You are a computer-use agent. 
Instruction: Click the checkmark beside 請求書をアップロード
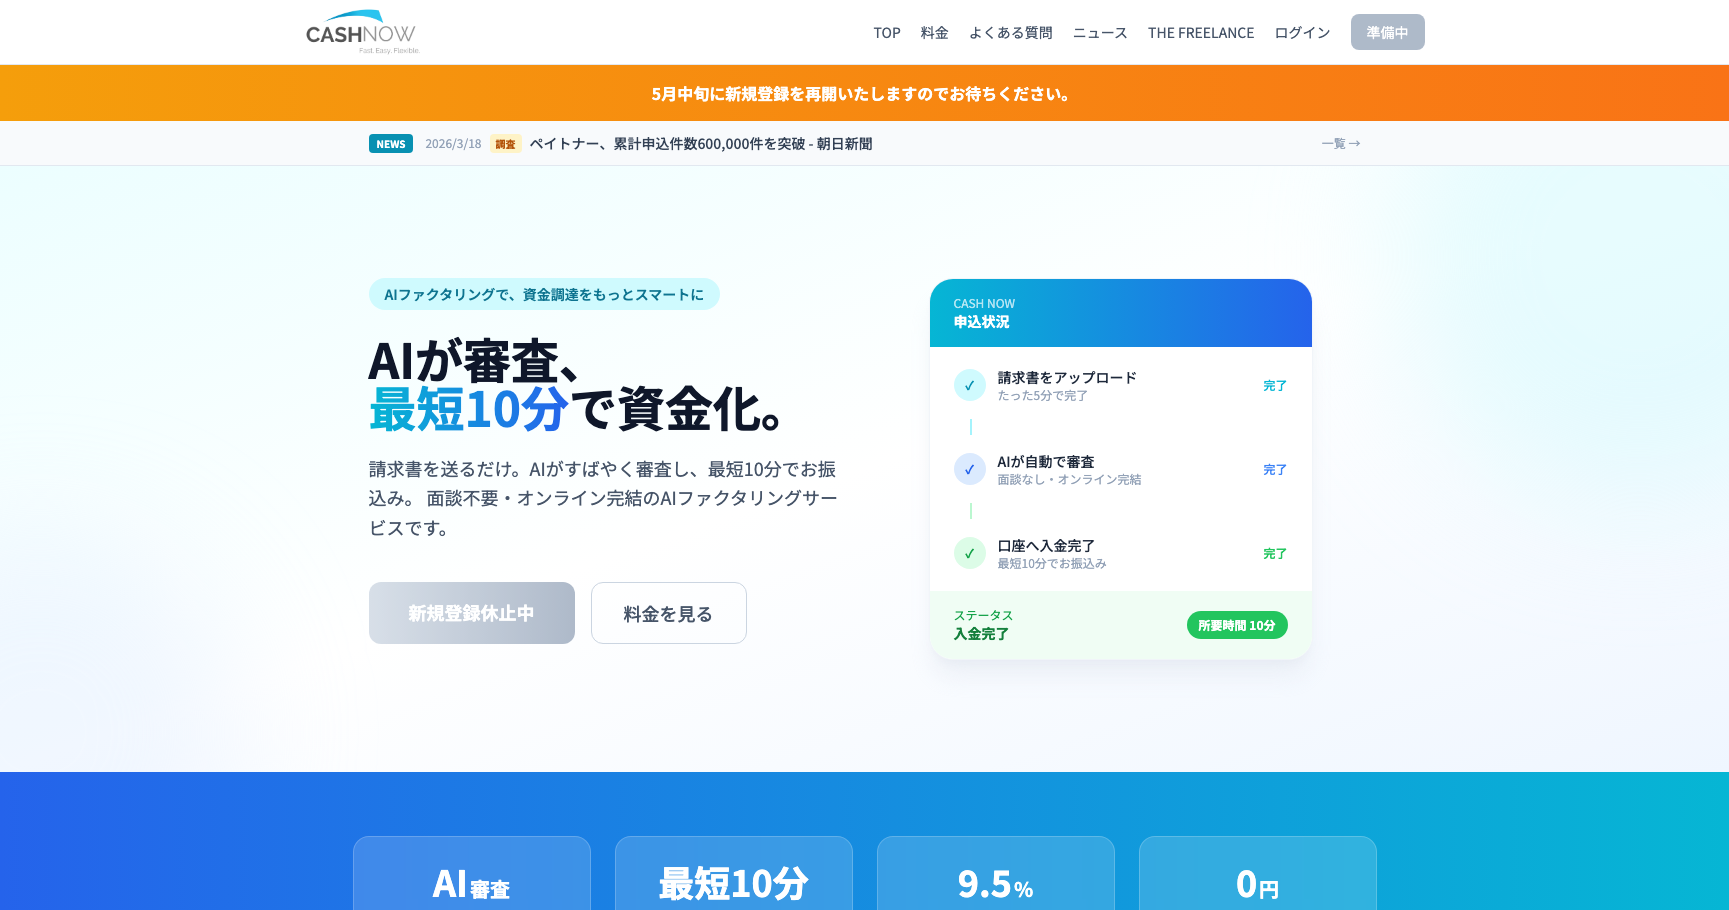click(970, 385)
